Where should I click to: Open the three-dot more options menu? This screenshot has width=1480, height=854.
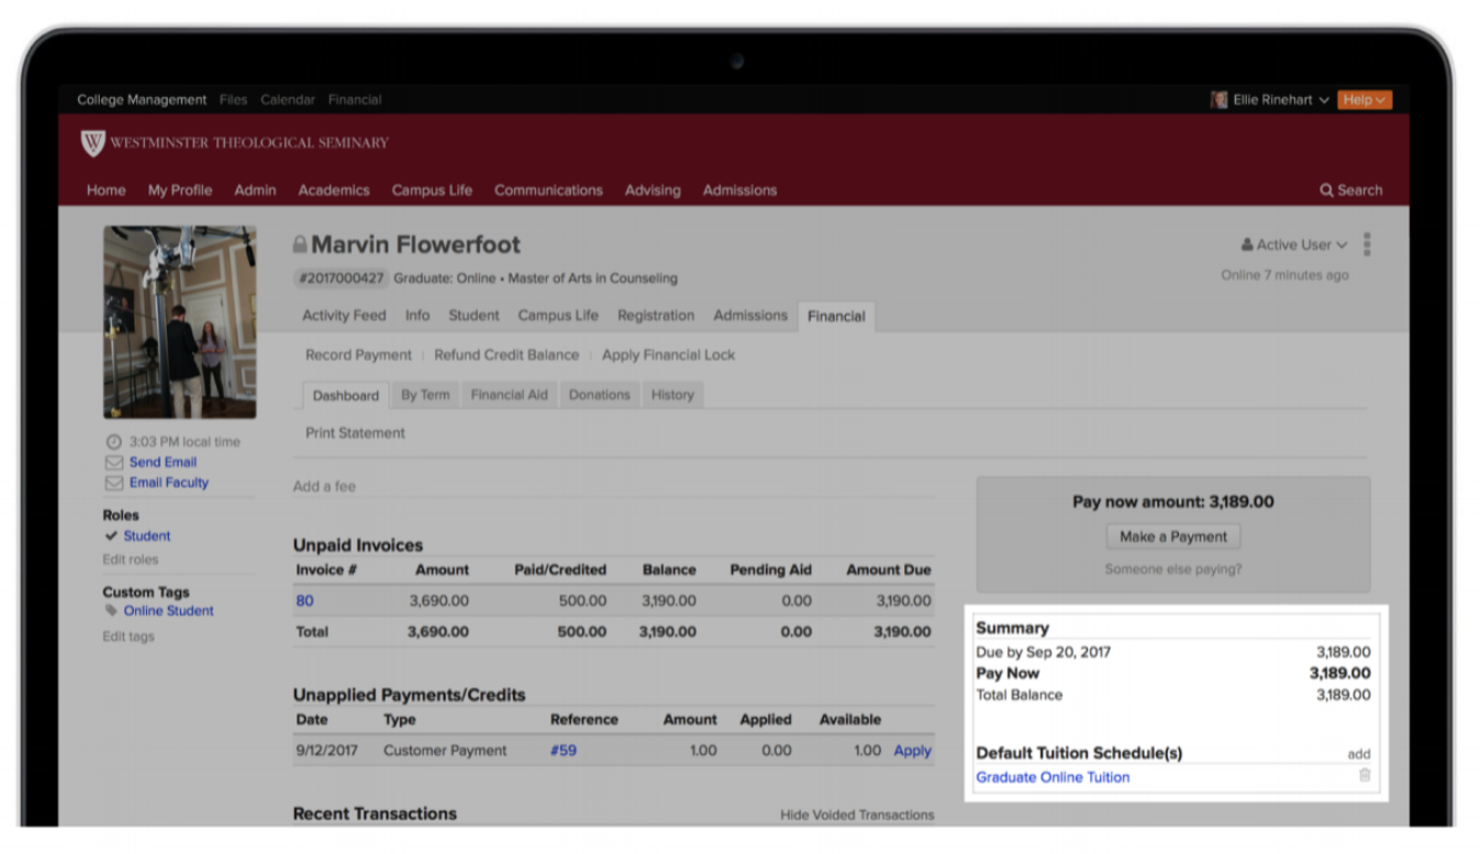point(1366,244)
